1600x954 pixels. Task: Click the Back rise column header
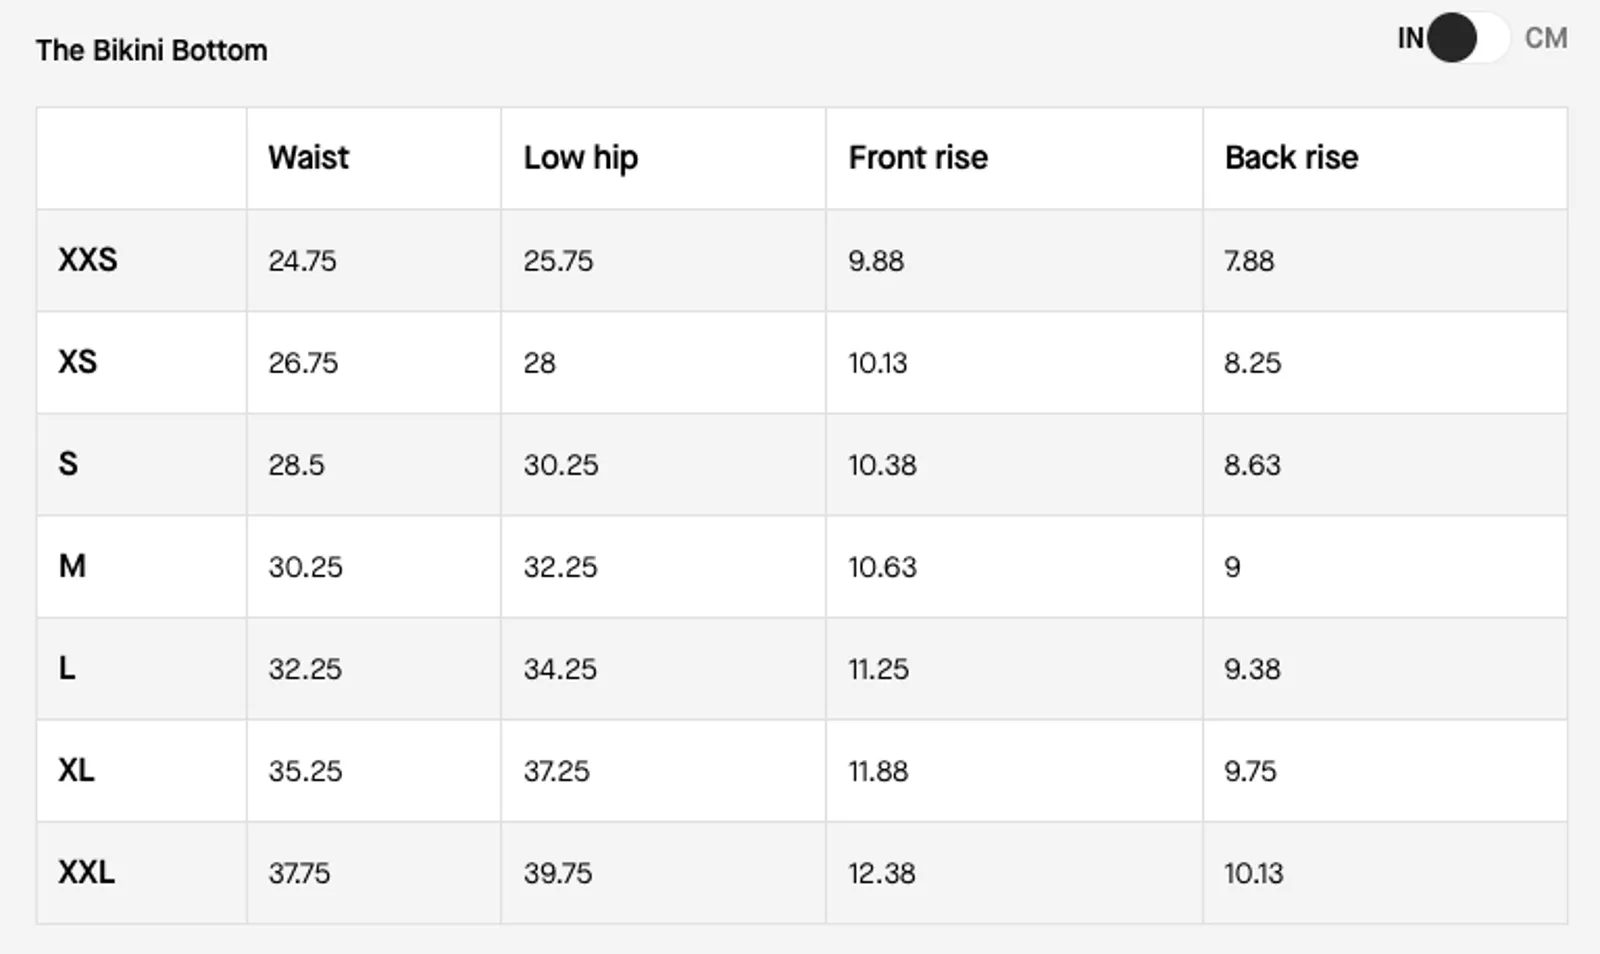pyautogui.click(x=1291, y=157)
